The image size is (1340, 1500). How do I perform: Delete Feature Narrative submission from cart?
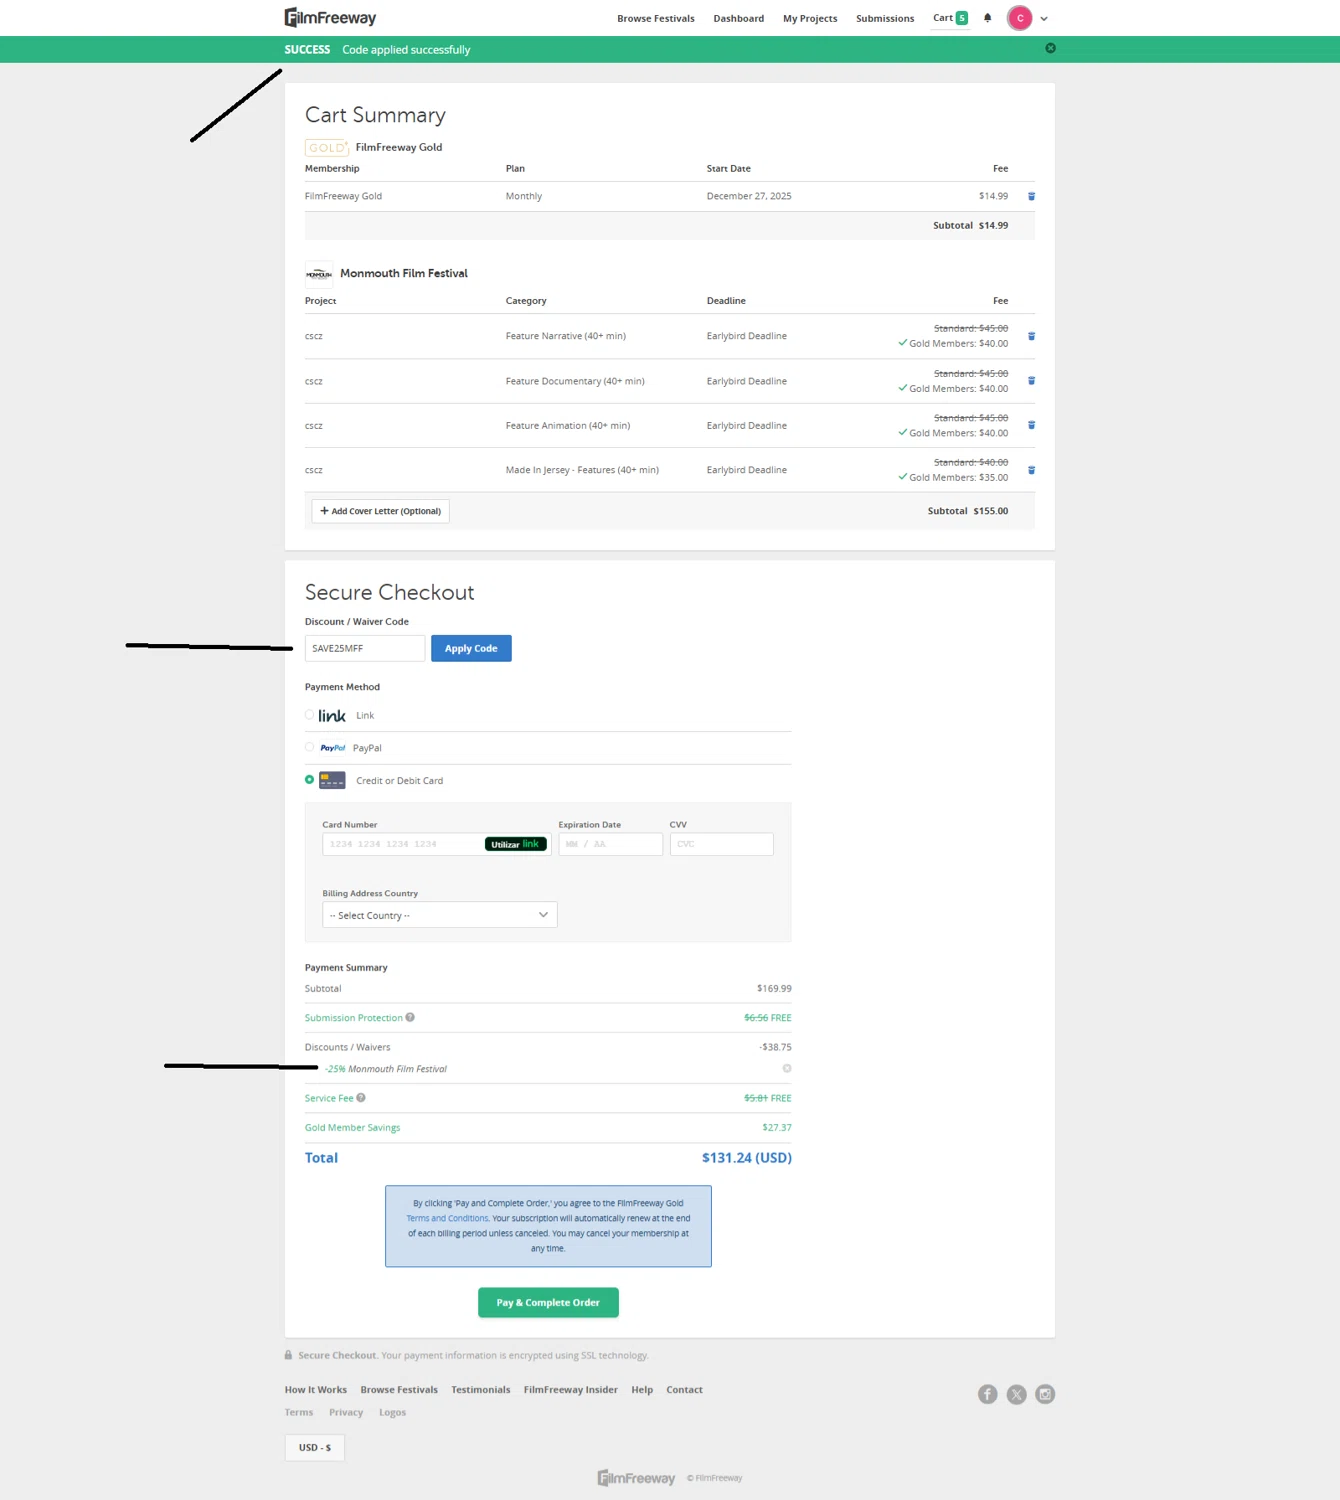click(x=1031, y=336)
